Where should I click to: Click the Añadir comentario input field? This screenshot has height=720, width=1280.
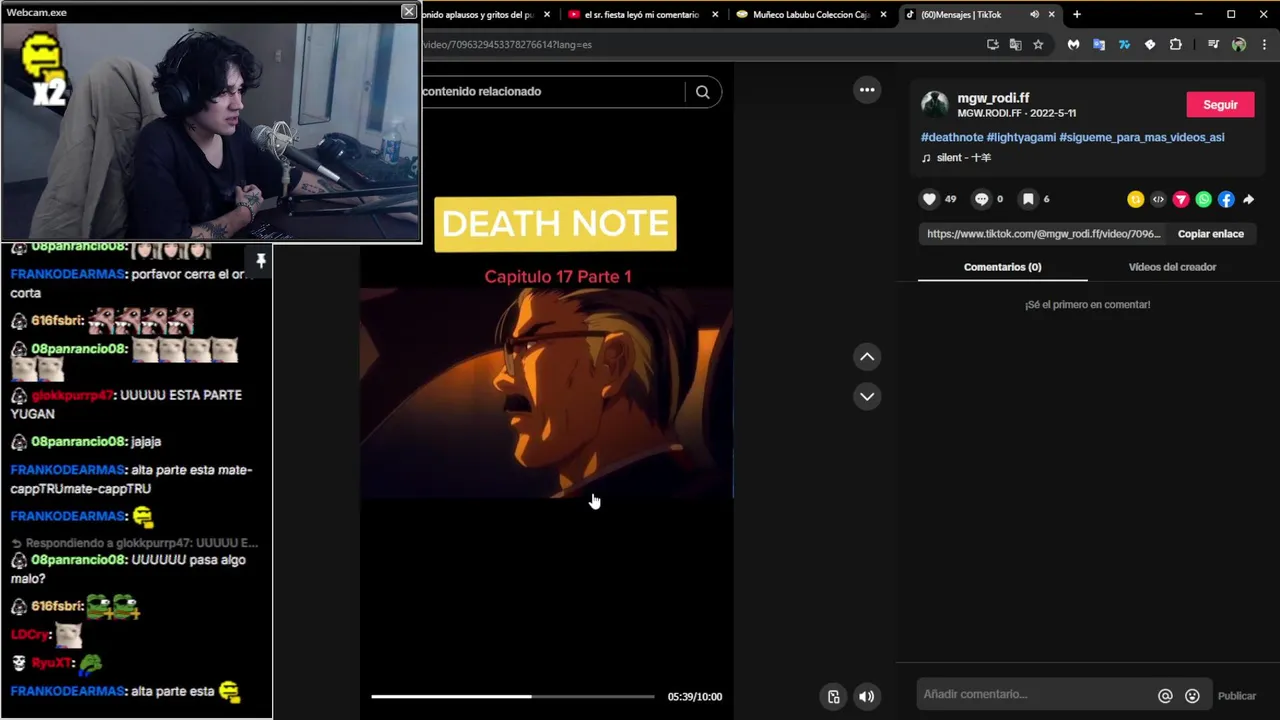click(x=1035, y=694)
